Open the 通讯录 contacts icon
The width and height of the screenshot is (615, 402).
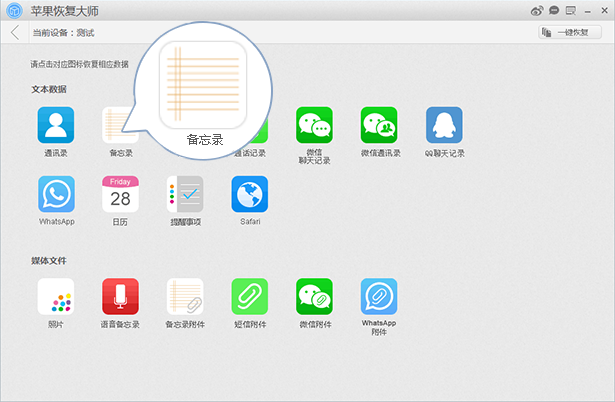(x=56, y=125)
